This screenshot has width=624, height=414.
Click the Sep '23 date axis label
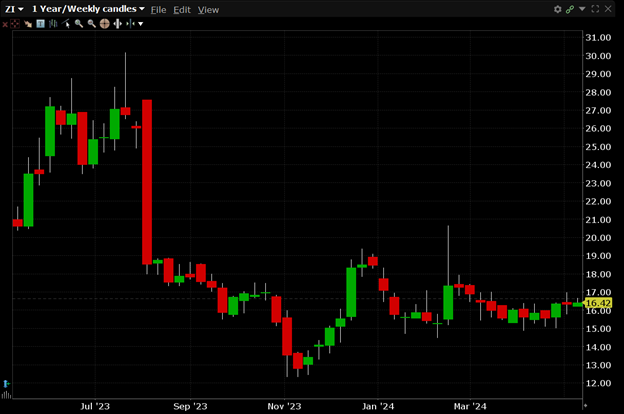click(190, 406)
